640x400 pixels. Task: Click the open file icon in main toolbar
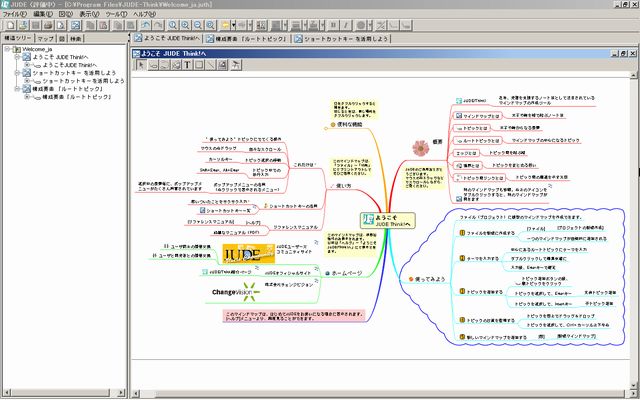coord(23,25)
